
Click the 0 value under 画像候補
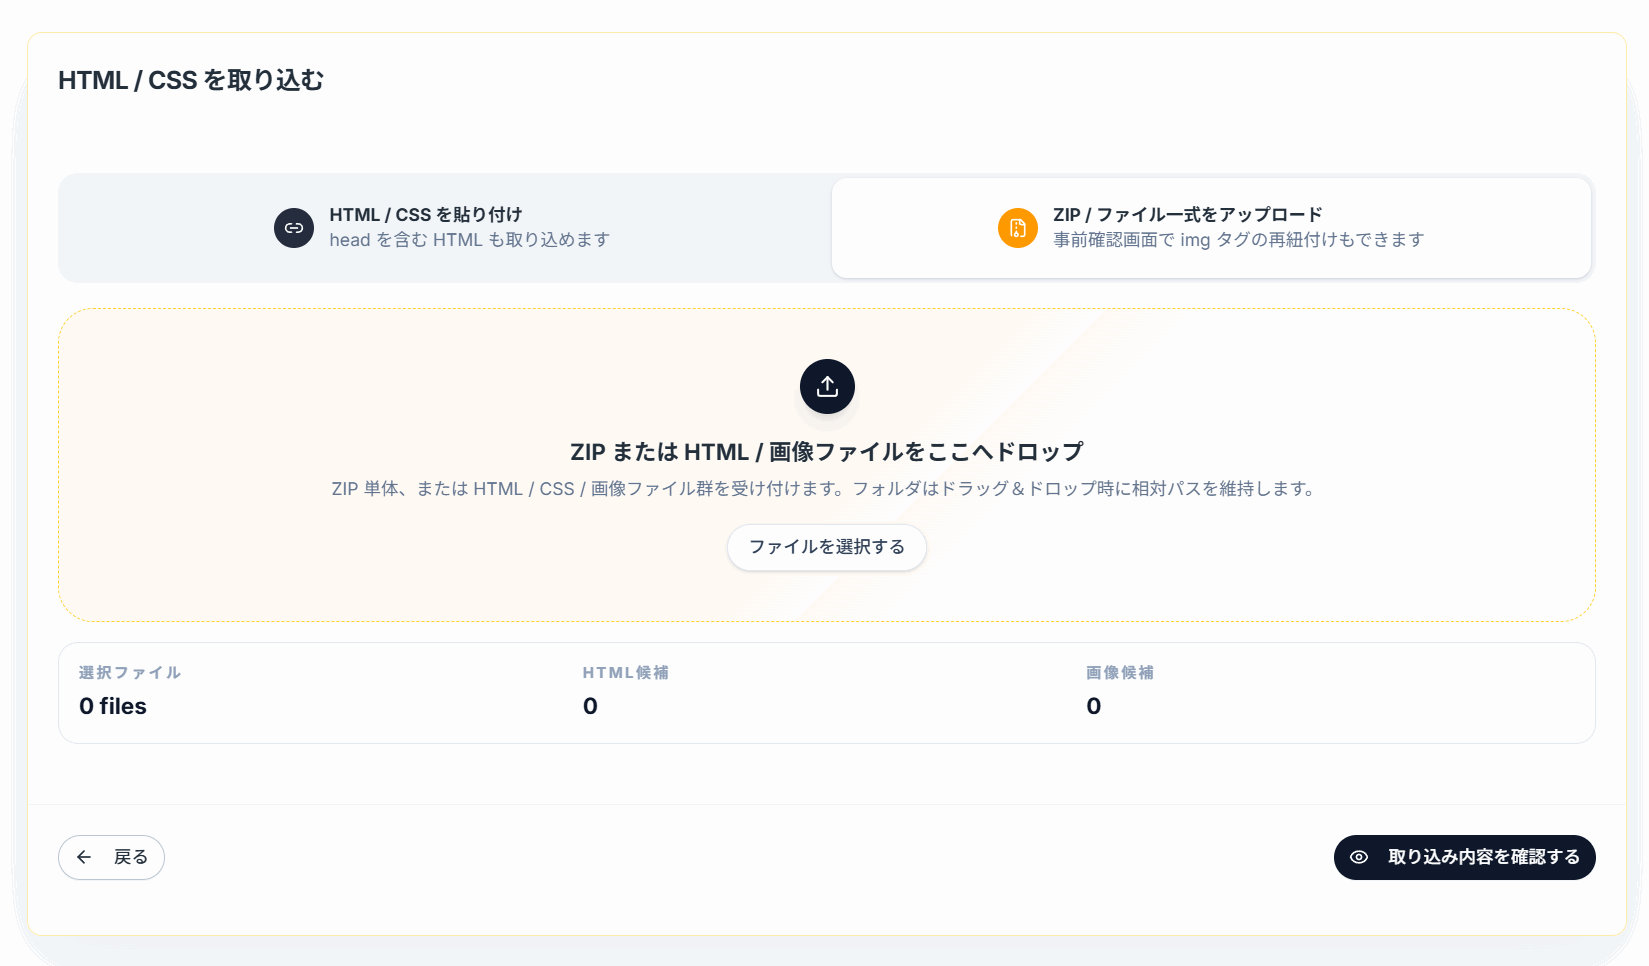1094,706
